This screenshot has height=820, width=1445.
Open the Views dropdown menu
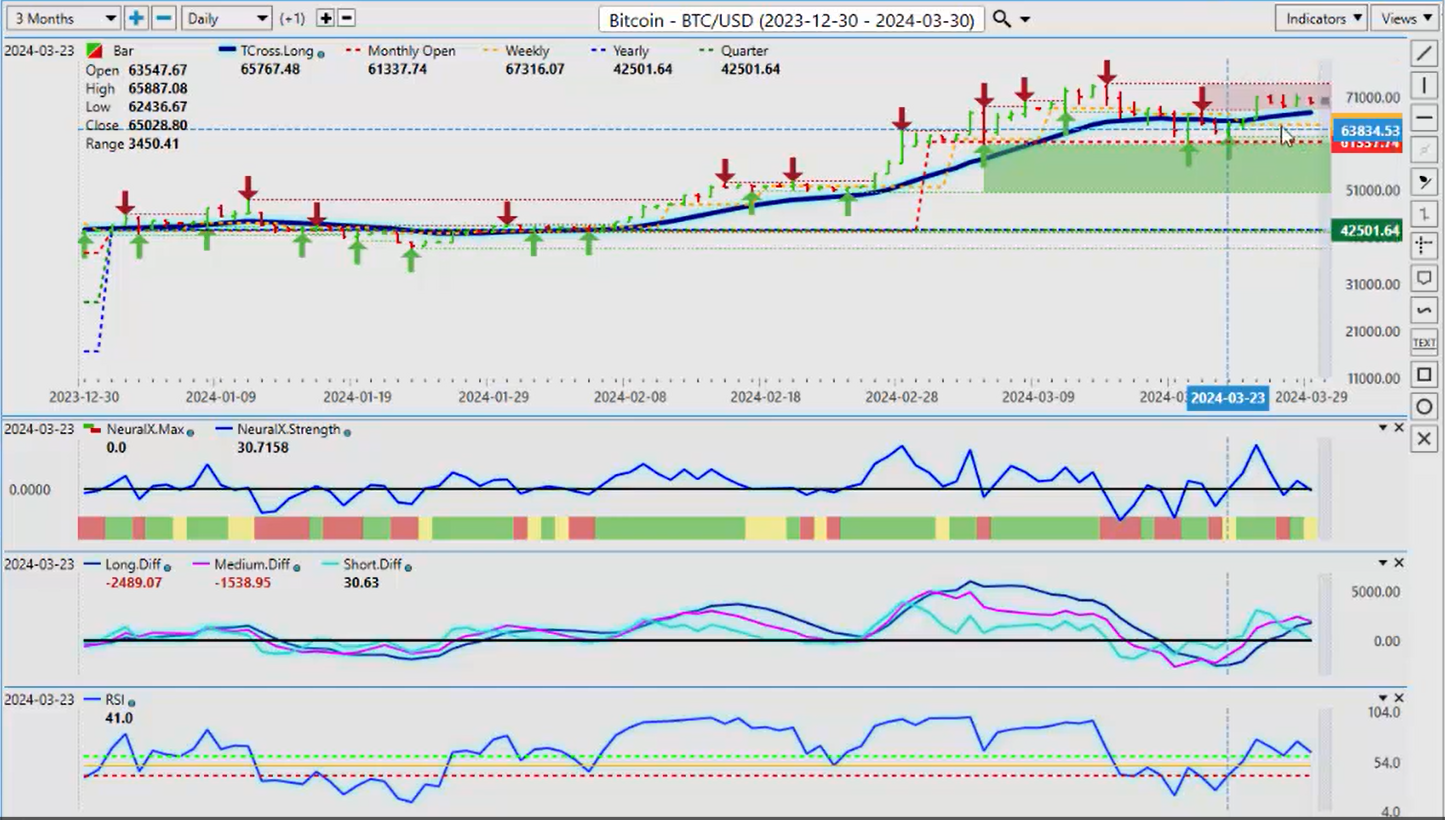pyautogui.click(x=1405, y=18)
